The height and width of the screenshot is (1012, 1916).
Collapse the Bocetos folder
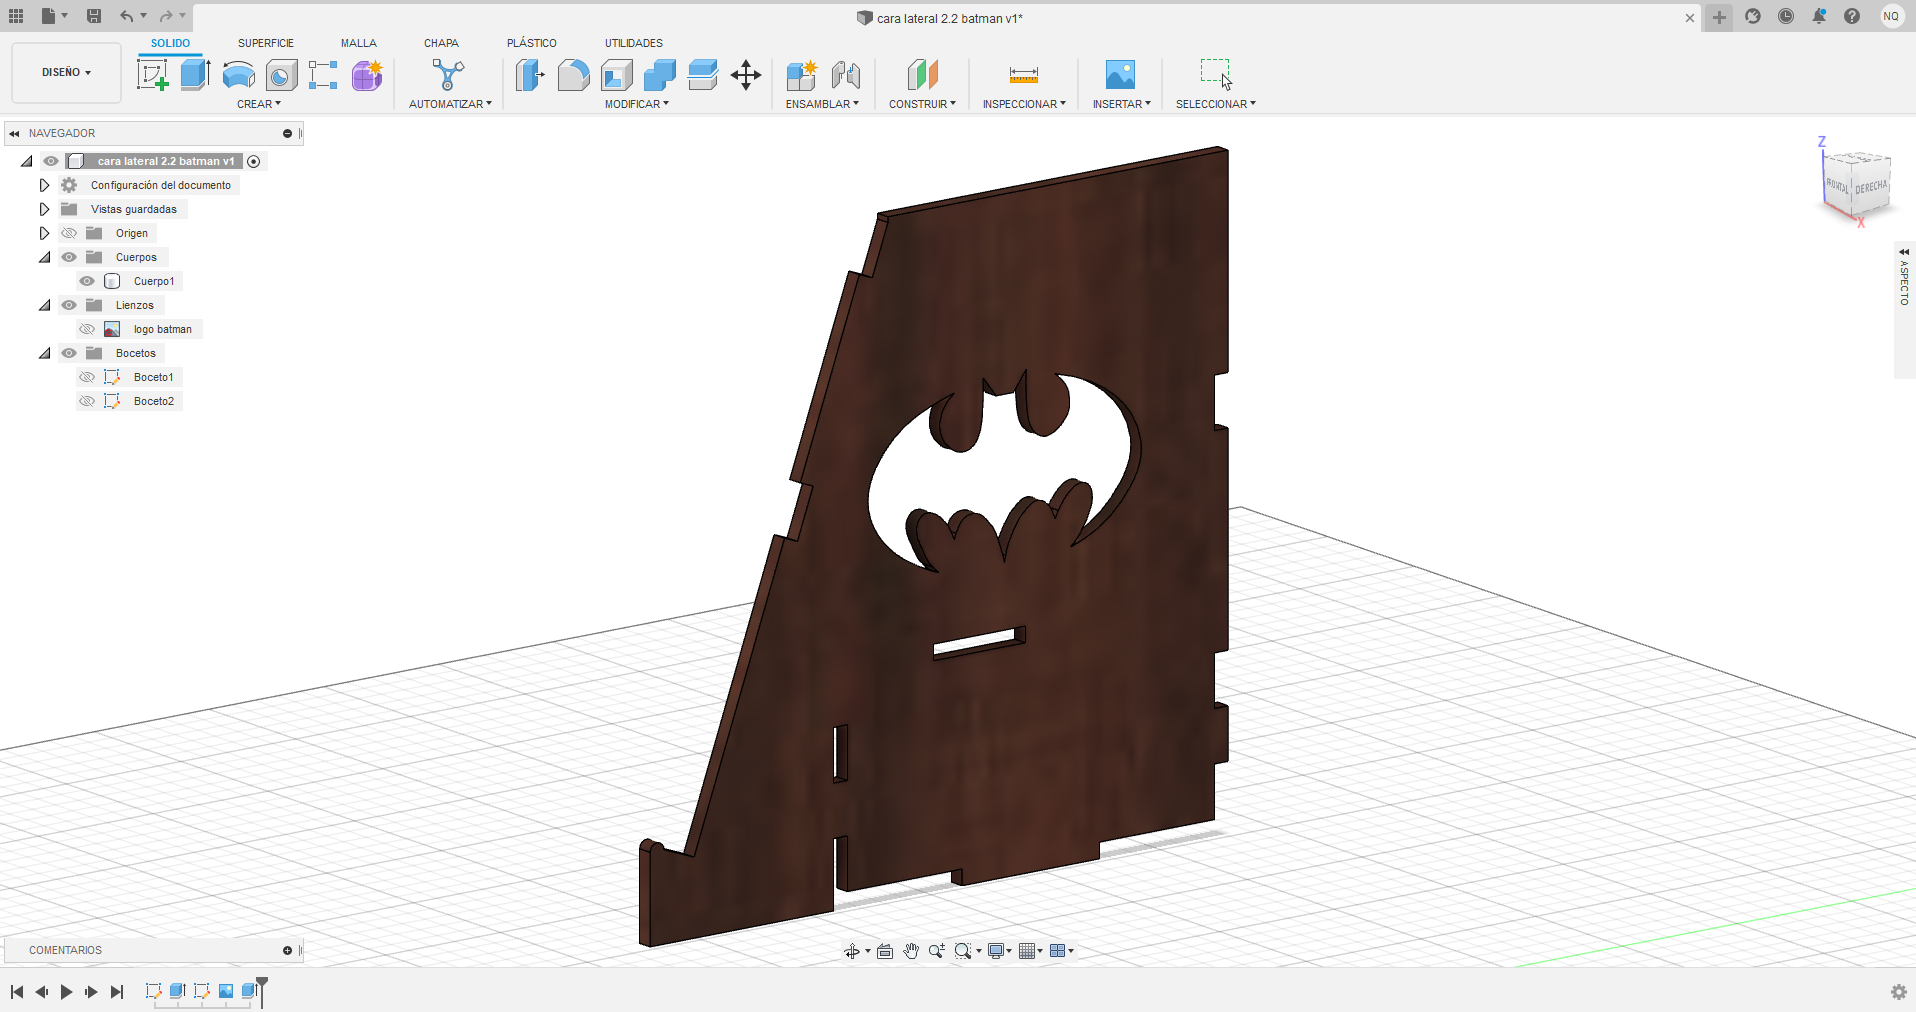[45, 353]
